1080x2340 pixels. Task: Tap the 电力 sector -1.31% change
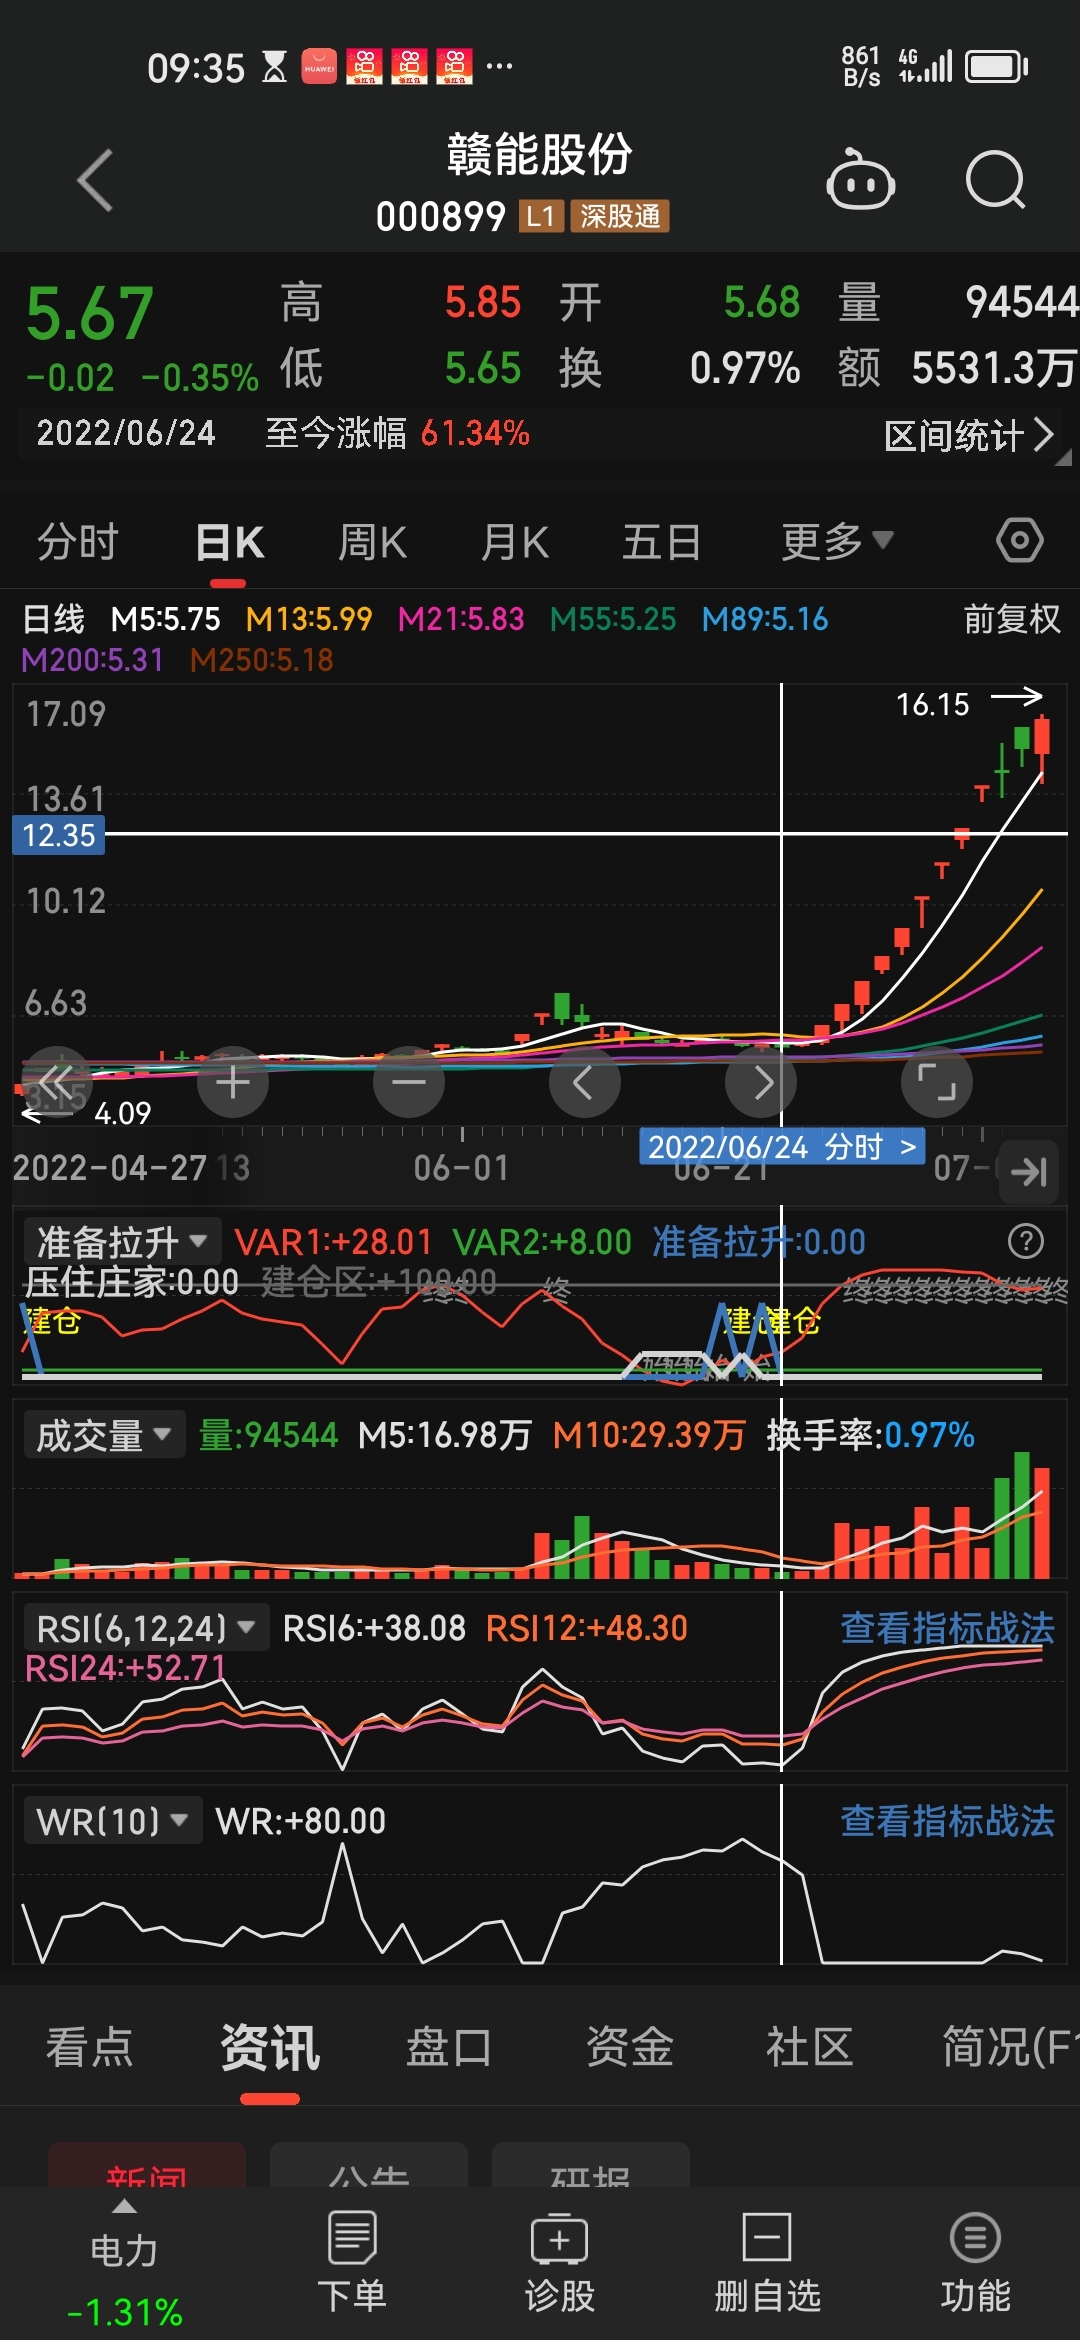click(x=124, y=2312)
